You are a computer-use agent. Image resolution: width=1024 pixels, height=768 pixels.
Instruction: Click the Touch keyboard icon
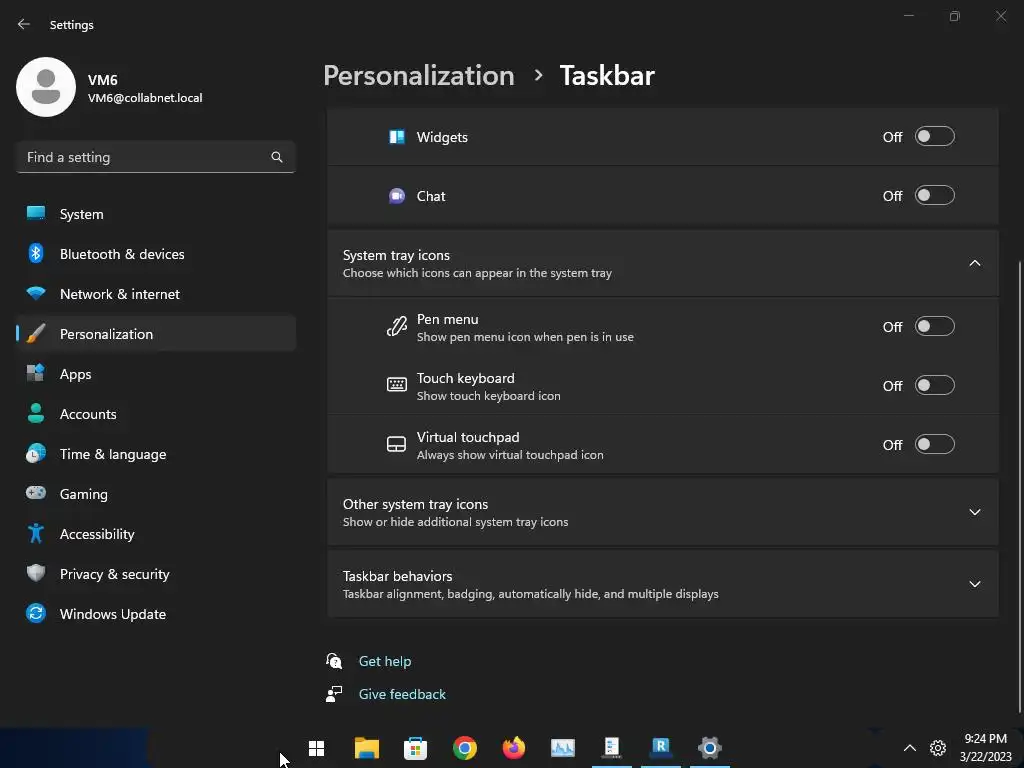coord(396,385)
